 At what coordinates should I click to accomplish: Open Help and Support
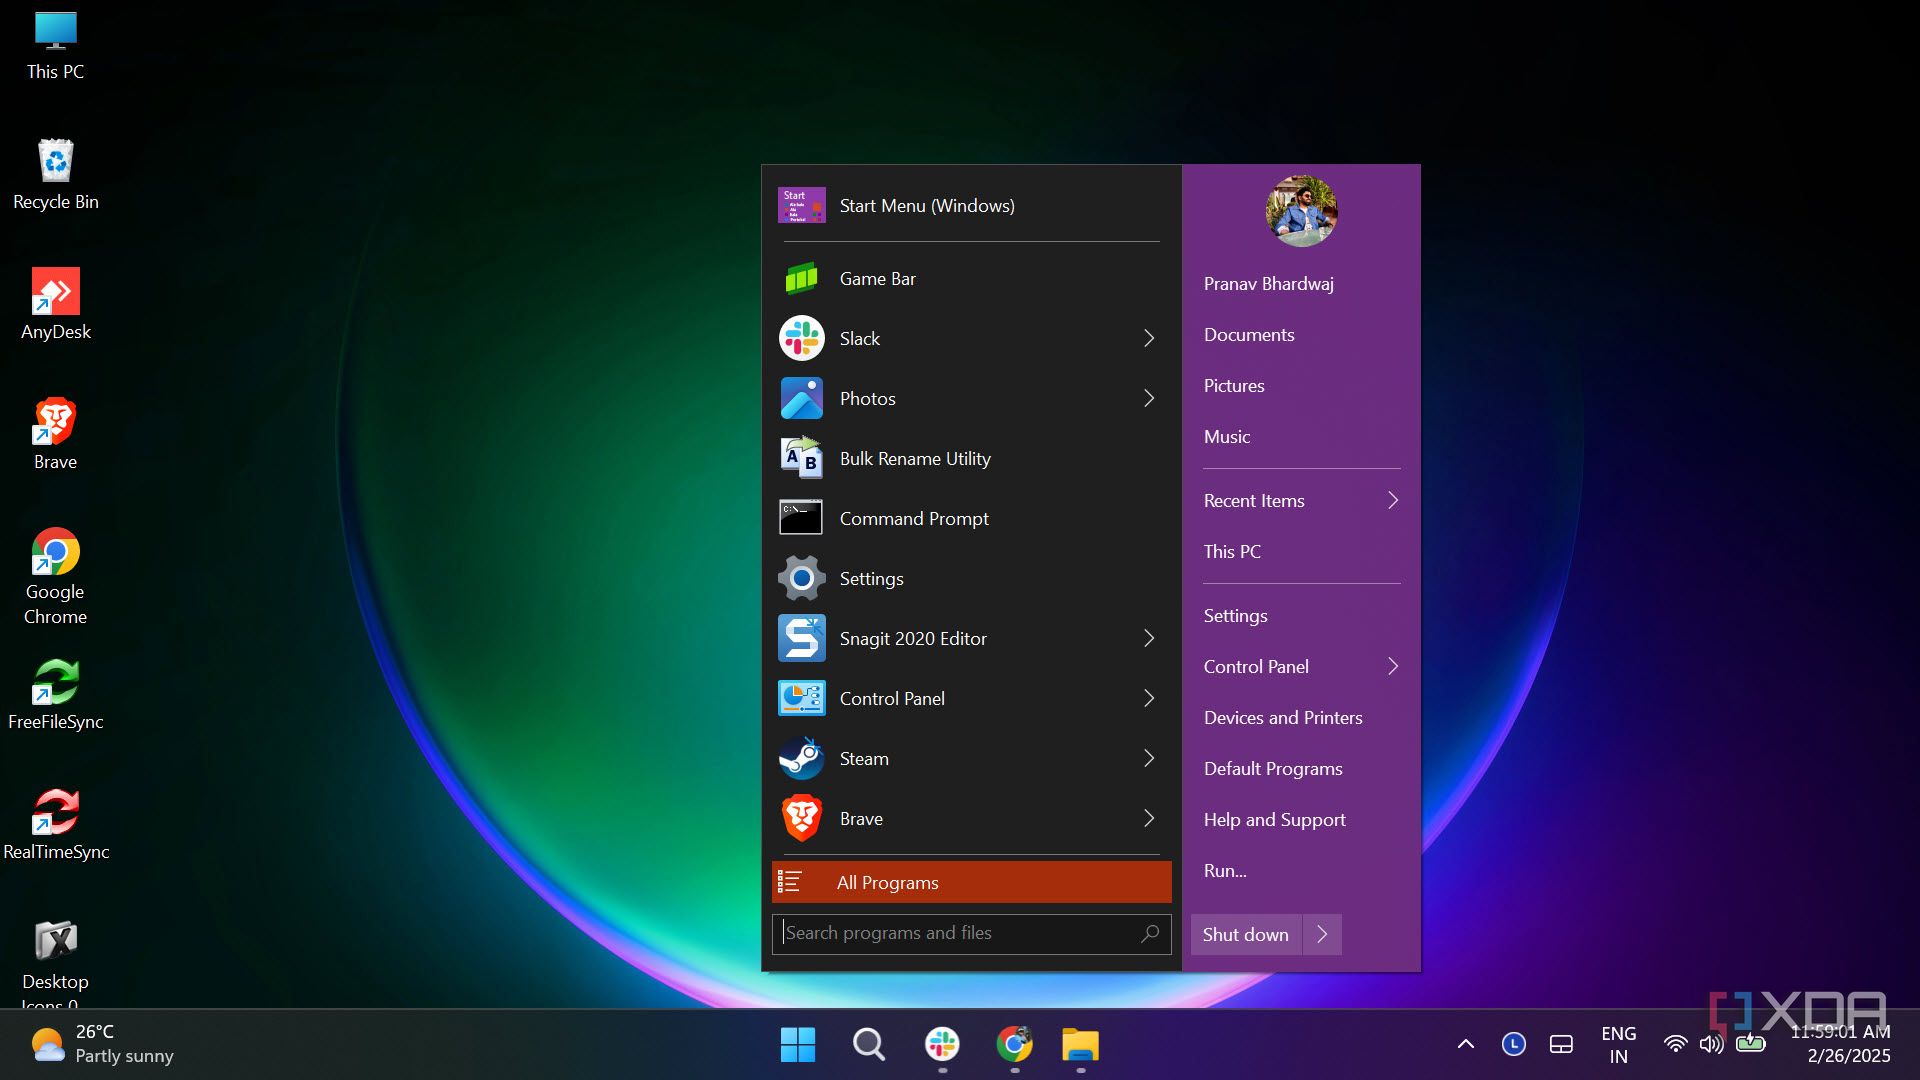tap(1274, 819)
